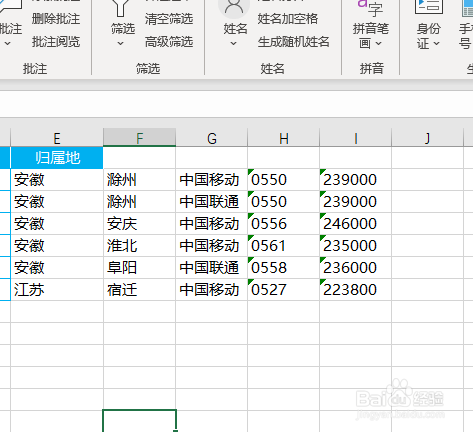Open the 拼音笔画 dropdown

click(378, 43)
